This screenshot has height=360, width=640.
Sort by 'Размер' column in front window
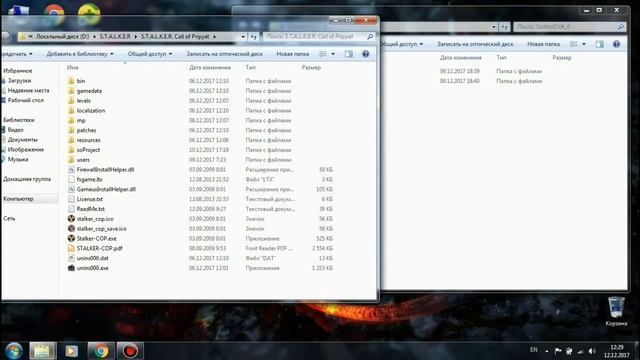click(x=311, y=67)
